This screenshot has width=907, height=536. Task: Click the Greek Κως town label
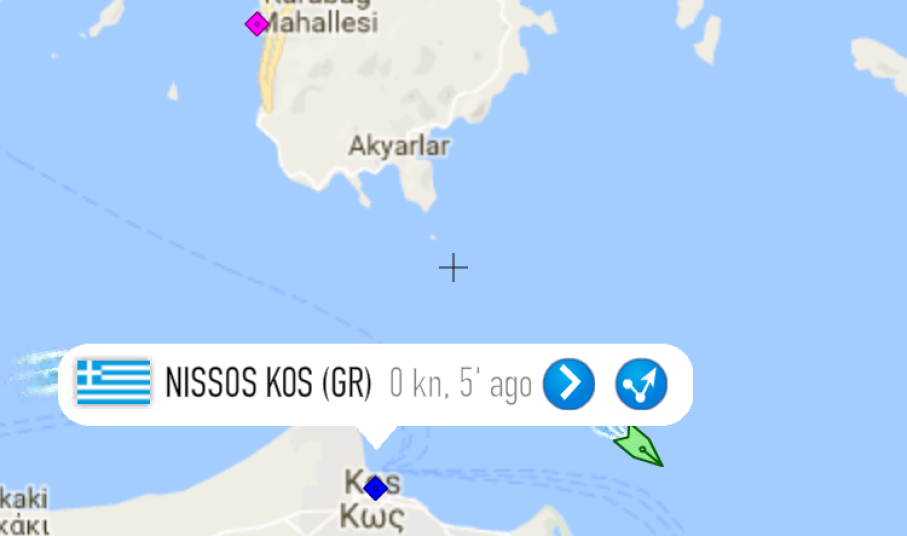coord(372,516)
